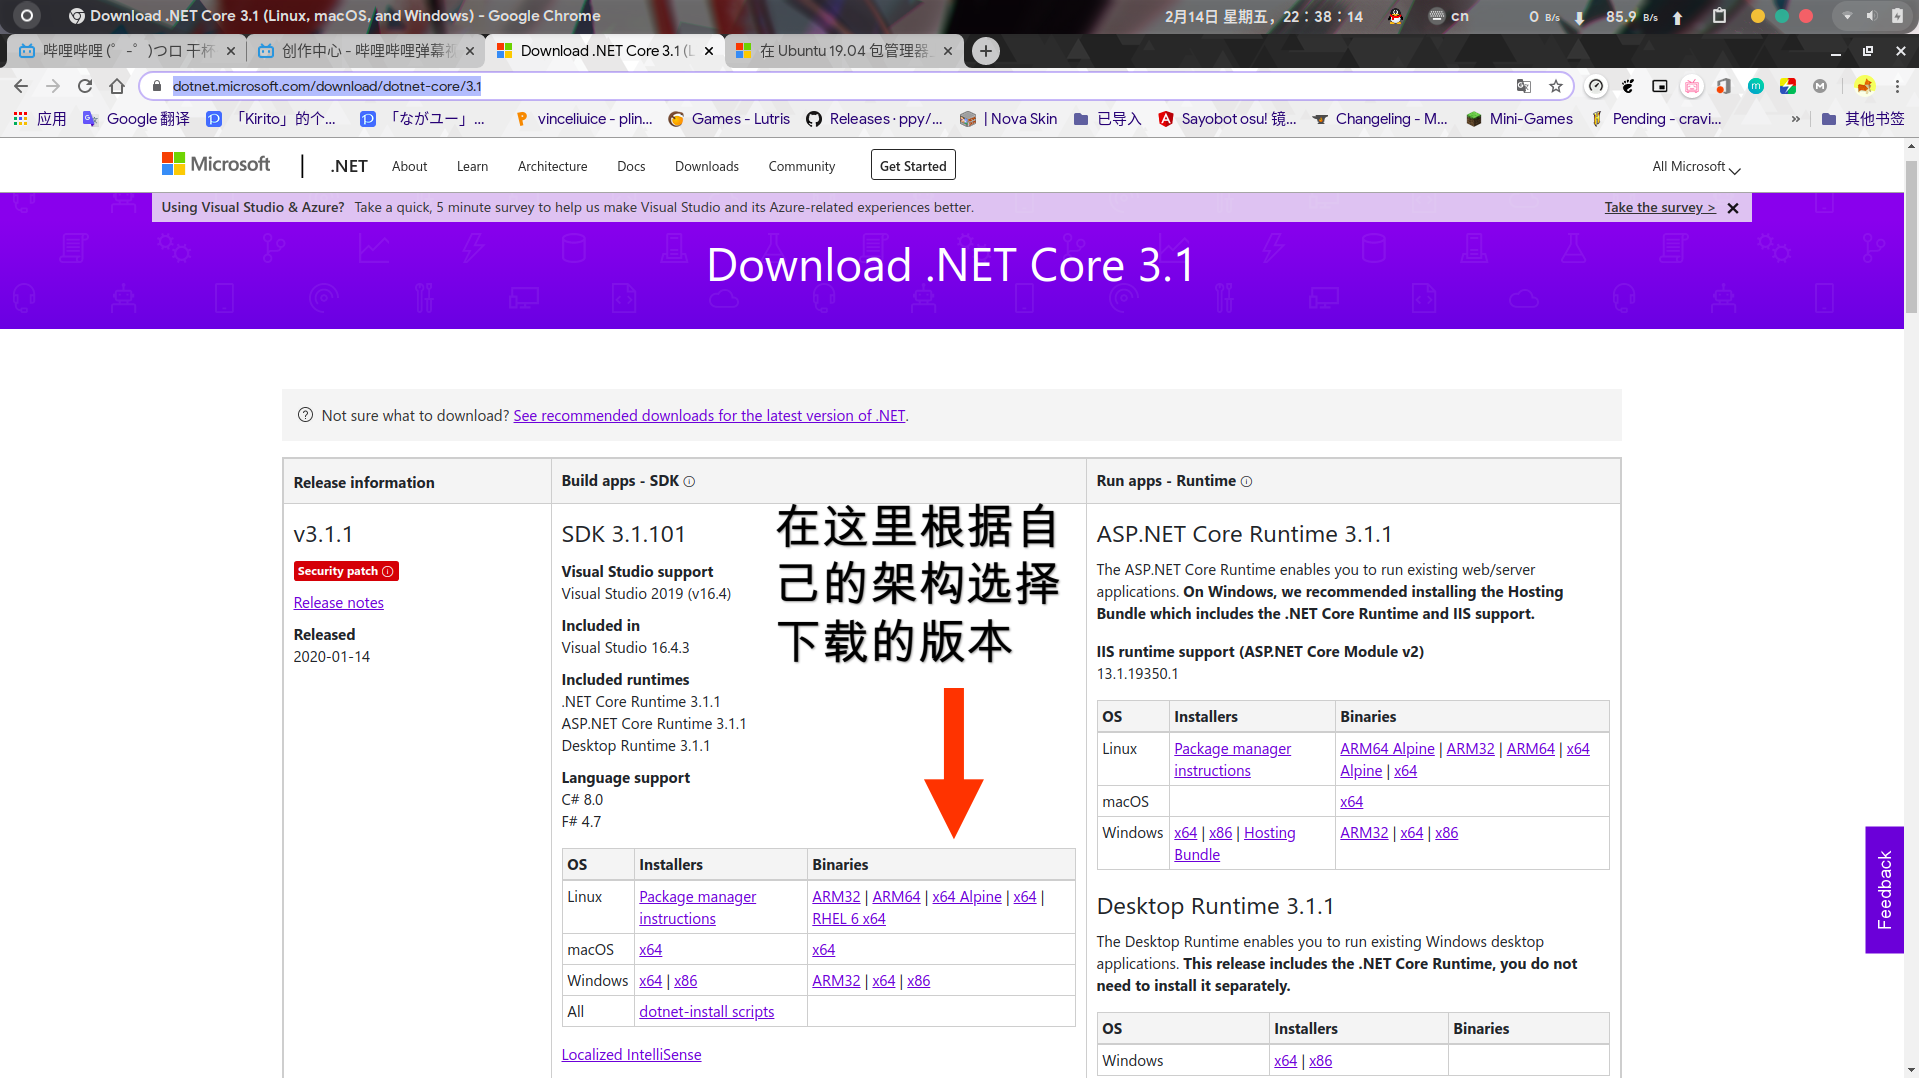Show more bookmarks with the chevron
This screenshot has width=1920, height=1080.
click(x=1796, y=119)
